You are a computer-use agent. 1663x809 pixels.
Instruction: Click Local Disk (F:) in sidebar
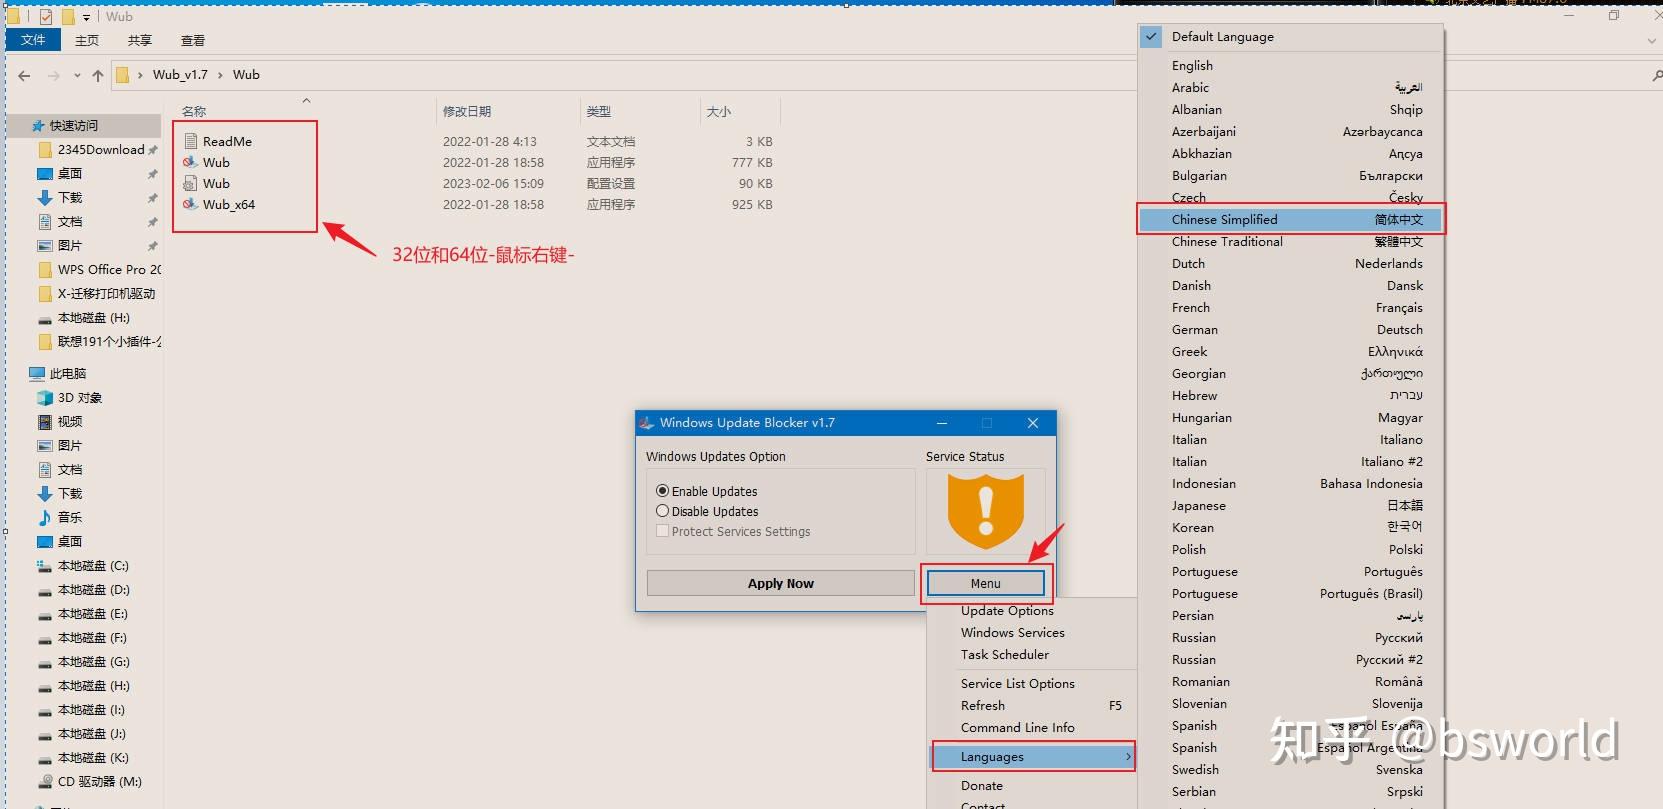tap(94, 638)
